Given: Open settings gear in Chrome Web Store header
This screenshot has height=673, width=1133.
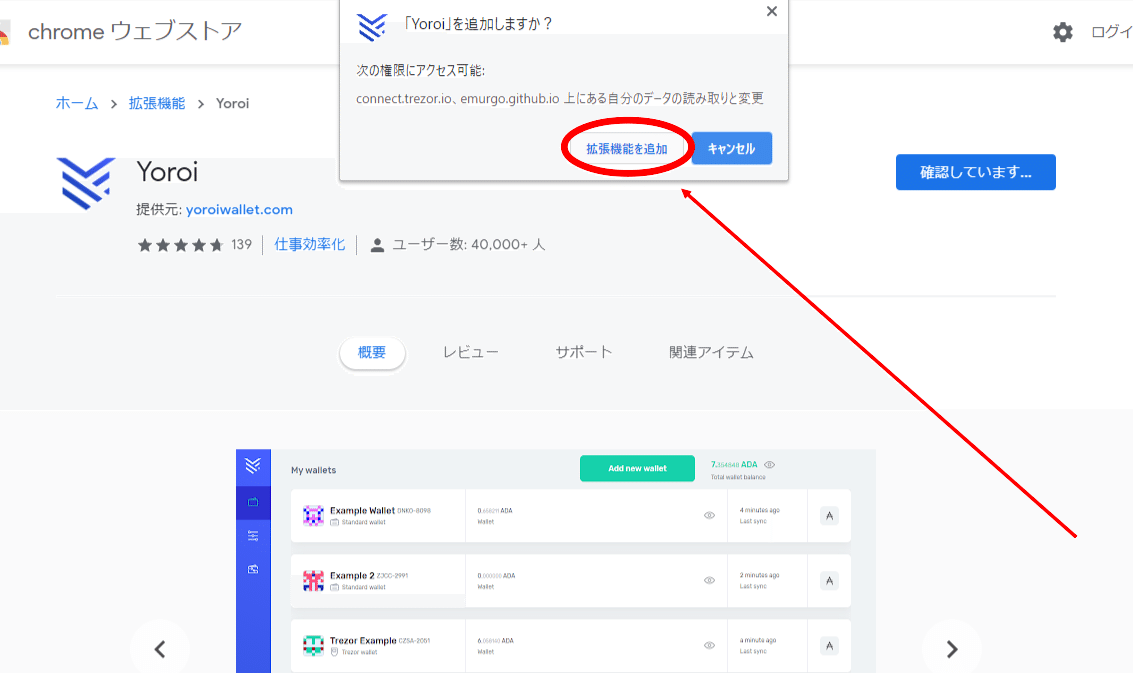Looking at the screenshot, I should (x=1062, y=32).
